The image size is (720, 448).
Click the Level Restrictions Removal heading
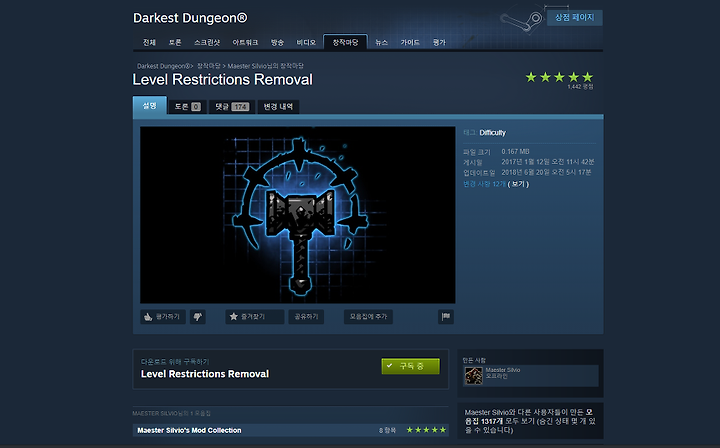(223, 79)
